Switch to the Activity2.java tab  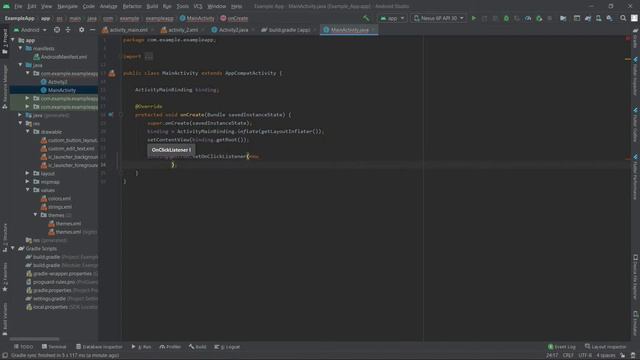coord(233,30)
